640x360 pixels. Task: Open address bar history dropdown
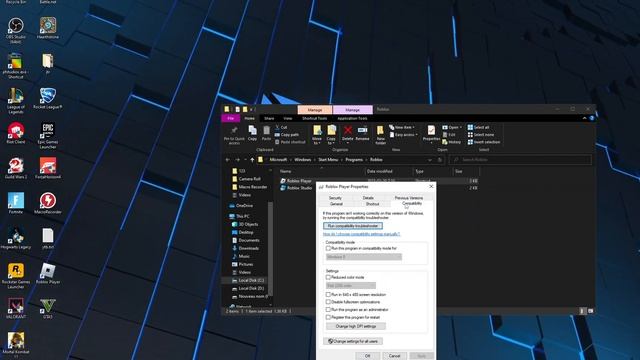click(429, 160)
